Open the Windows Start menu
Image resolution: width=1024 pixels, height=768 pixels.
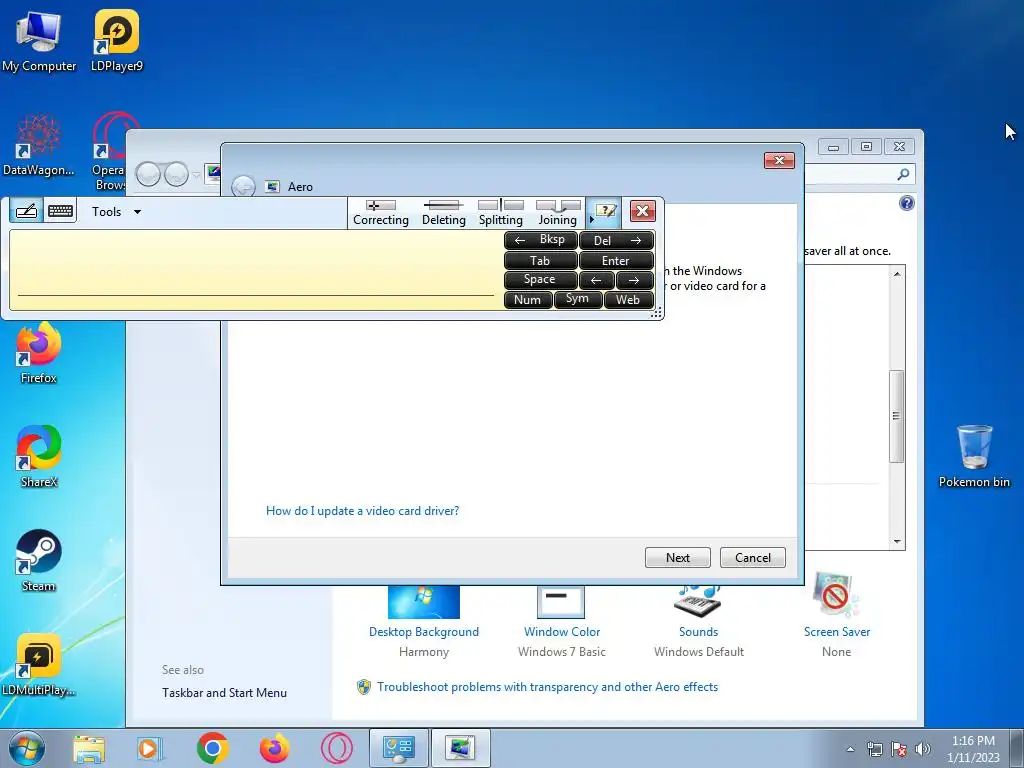point(27,748)
